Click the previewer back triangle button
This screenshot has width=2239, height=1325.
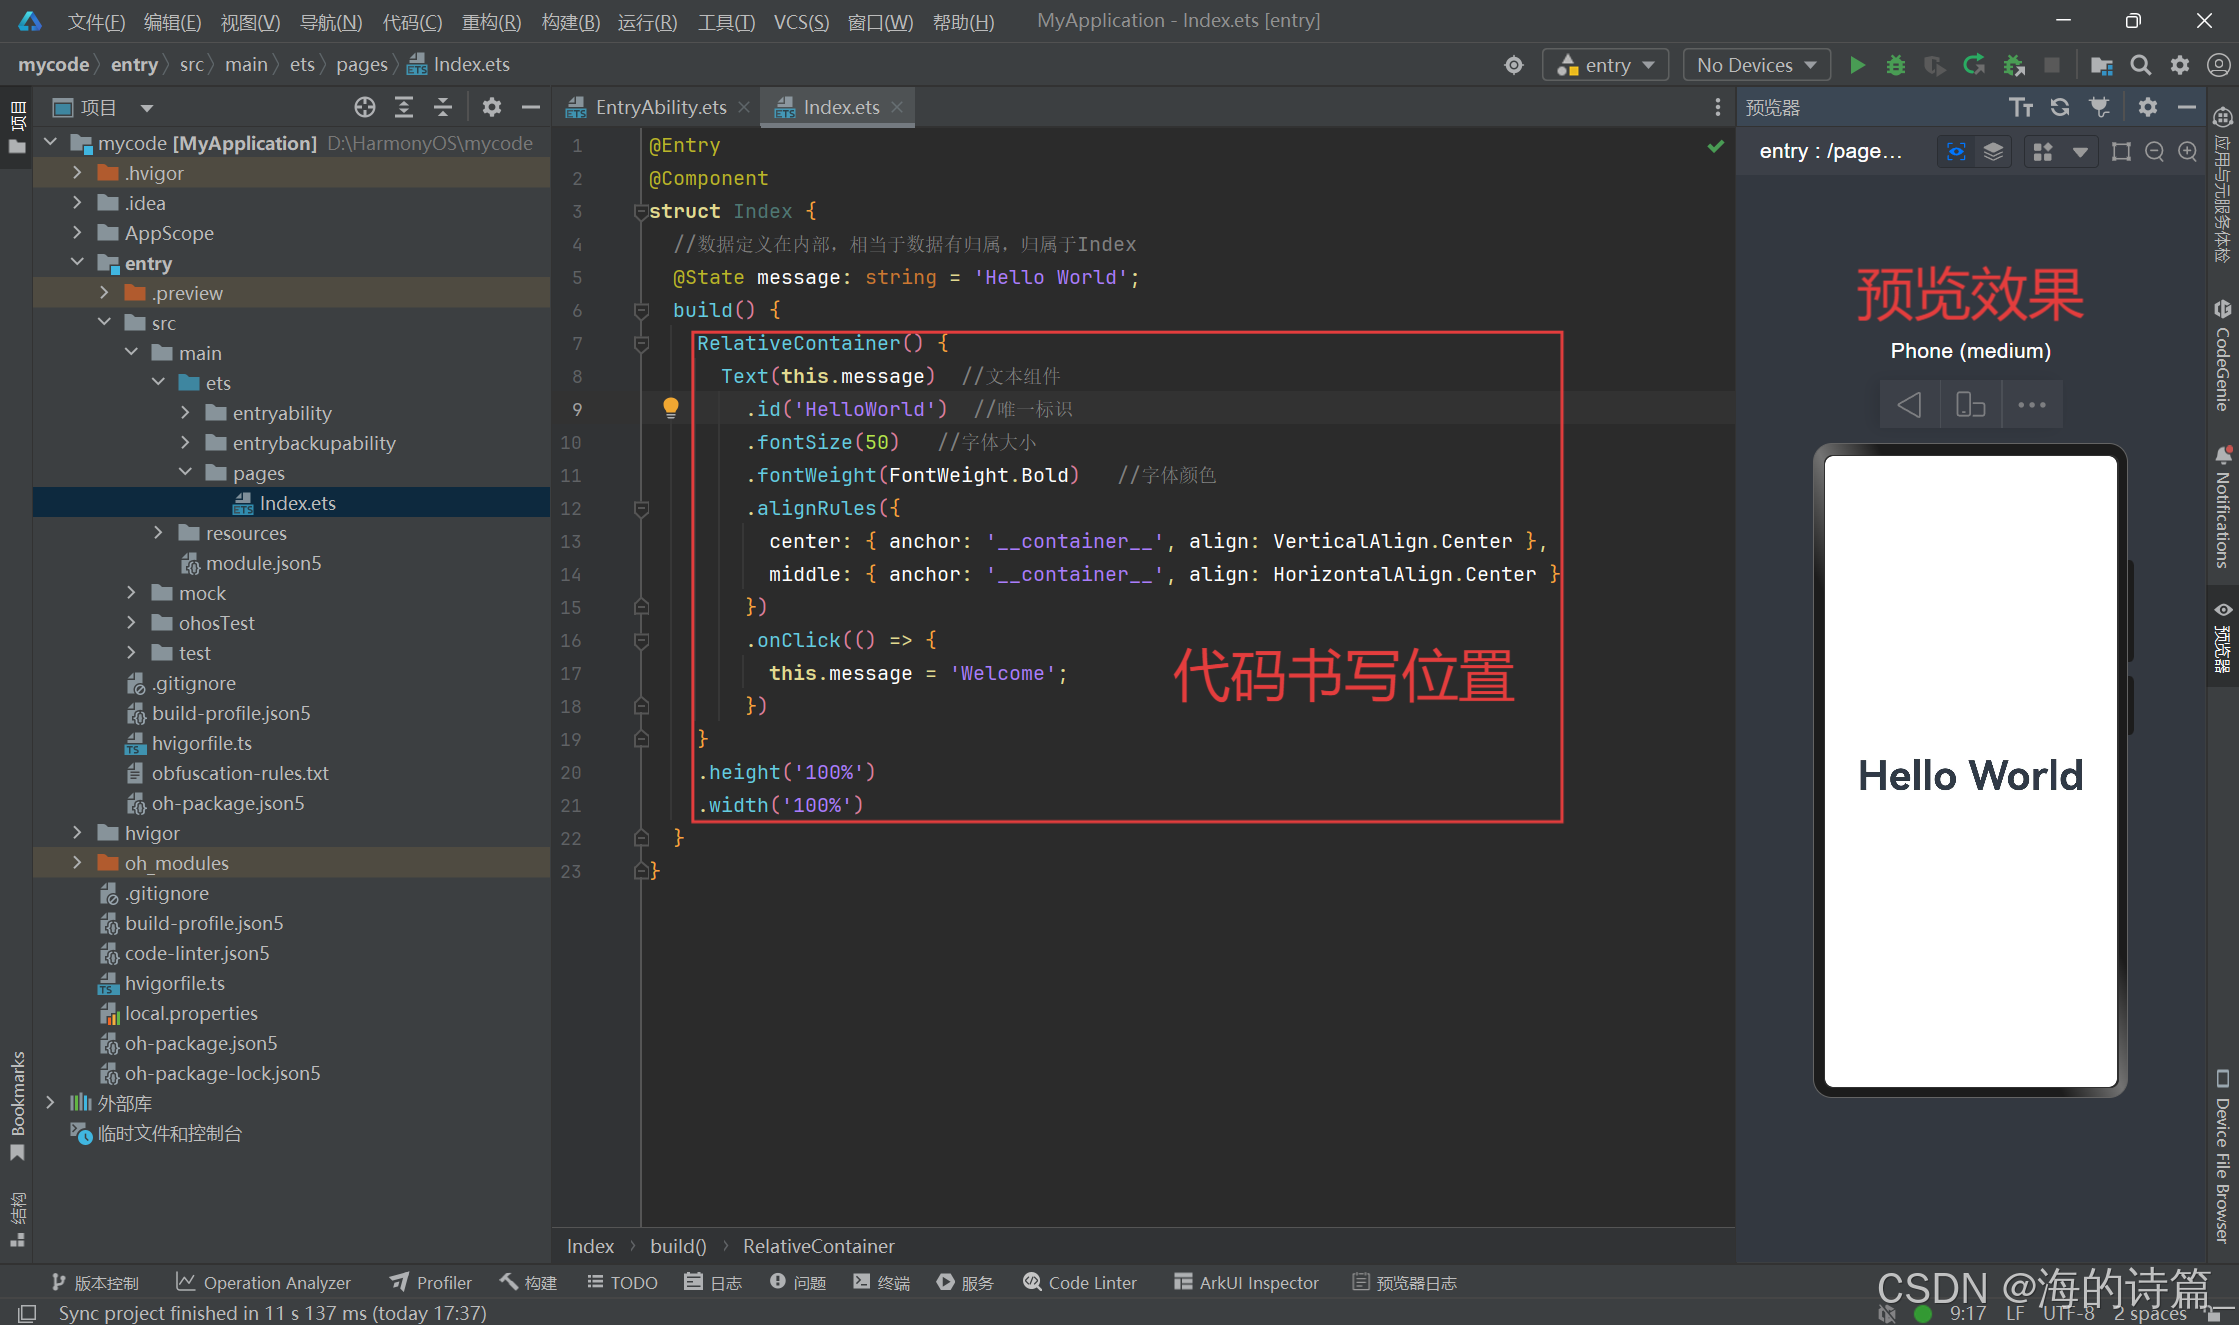coord(1909,404)
